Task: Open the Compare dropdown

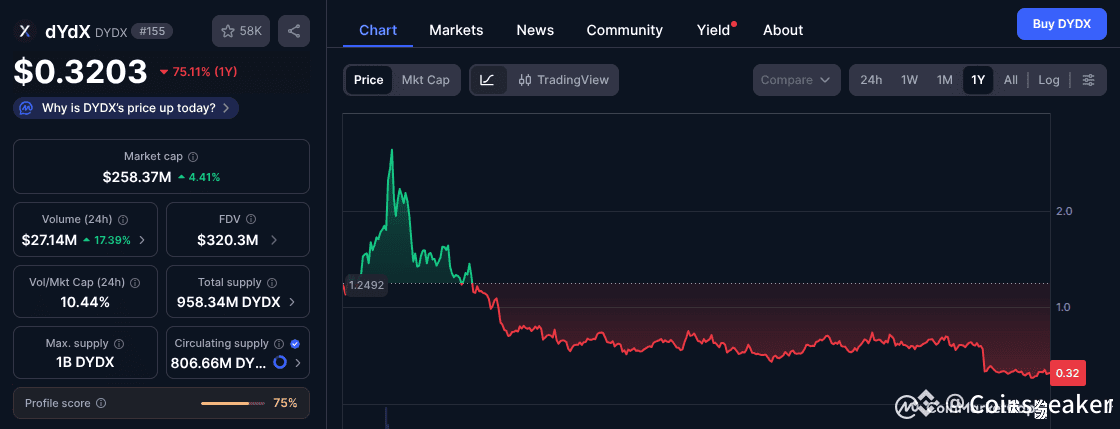Action: (796, 80)
